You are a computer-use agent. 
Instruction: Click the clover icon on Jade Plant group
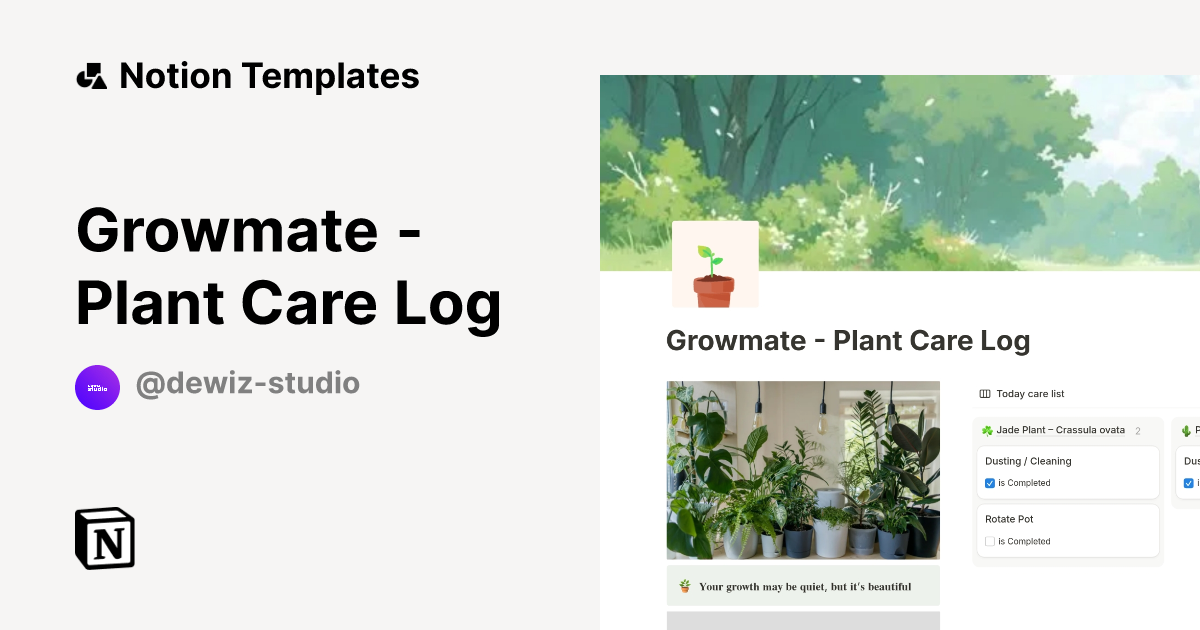pos(988,429)
